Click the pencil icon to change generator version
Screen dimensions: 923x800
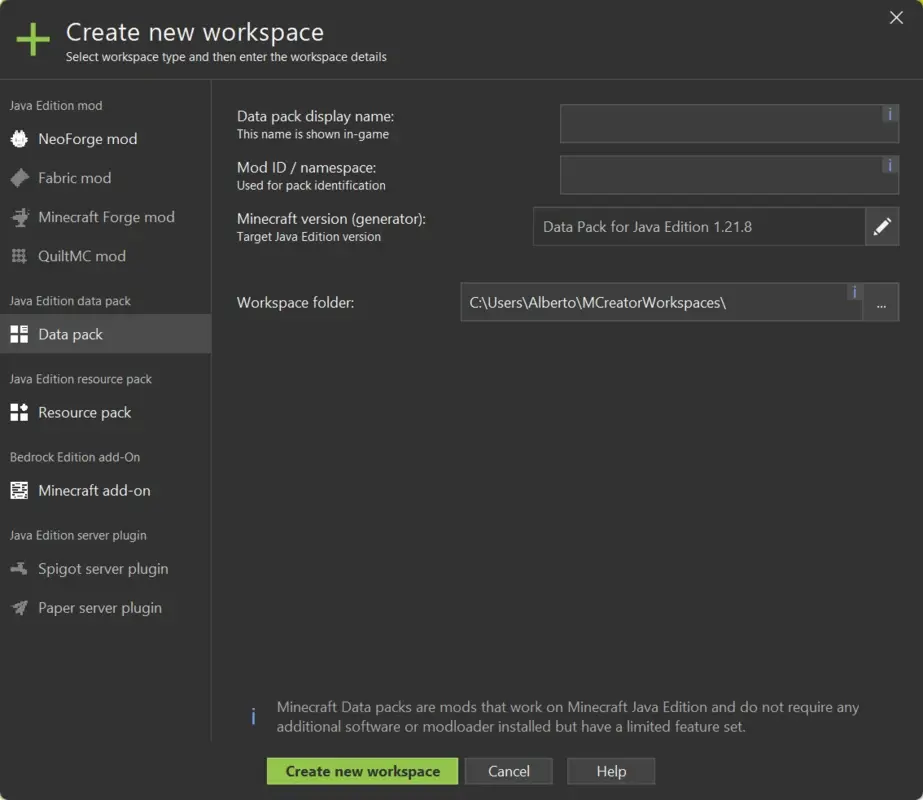[882, 226]
